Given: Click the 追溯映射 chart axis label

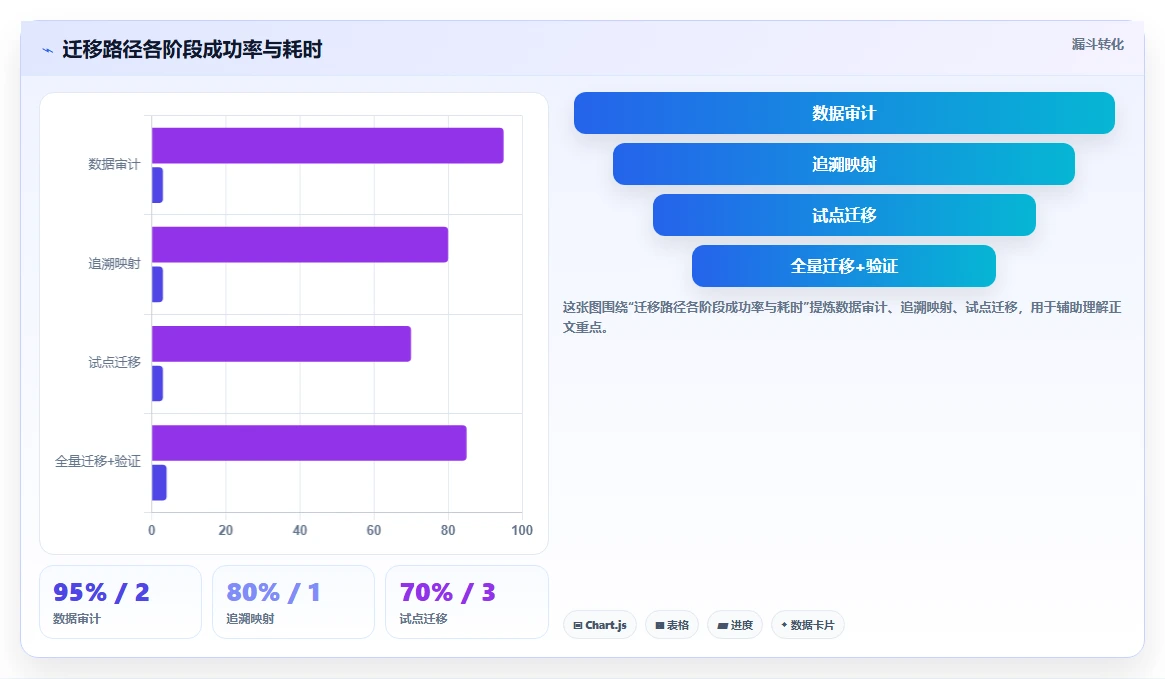Looking at the screenshot, I should coord(114,264).
